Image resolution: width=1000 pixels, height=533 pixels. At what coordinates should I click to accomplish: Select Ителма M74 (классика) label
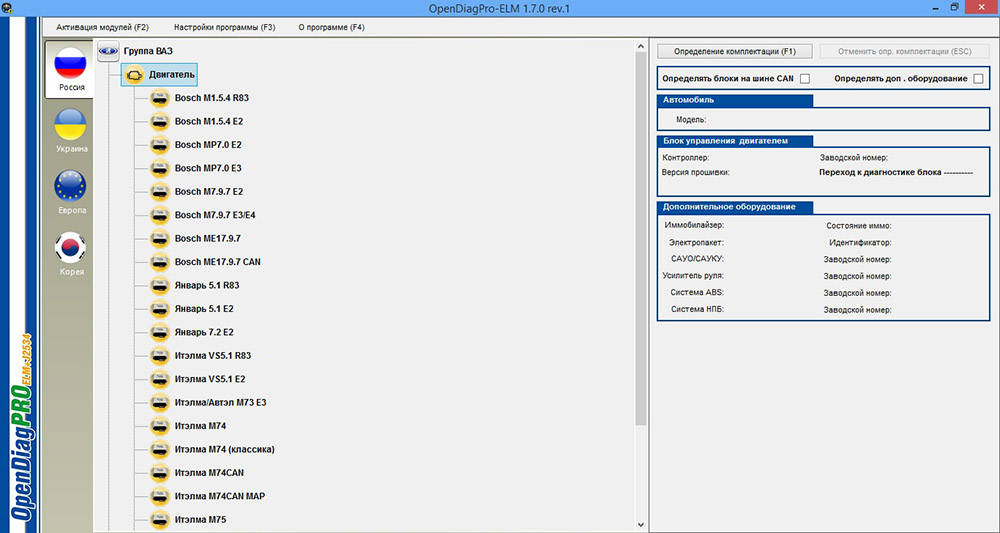(224, 449)
